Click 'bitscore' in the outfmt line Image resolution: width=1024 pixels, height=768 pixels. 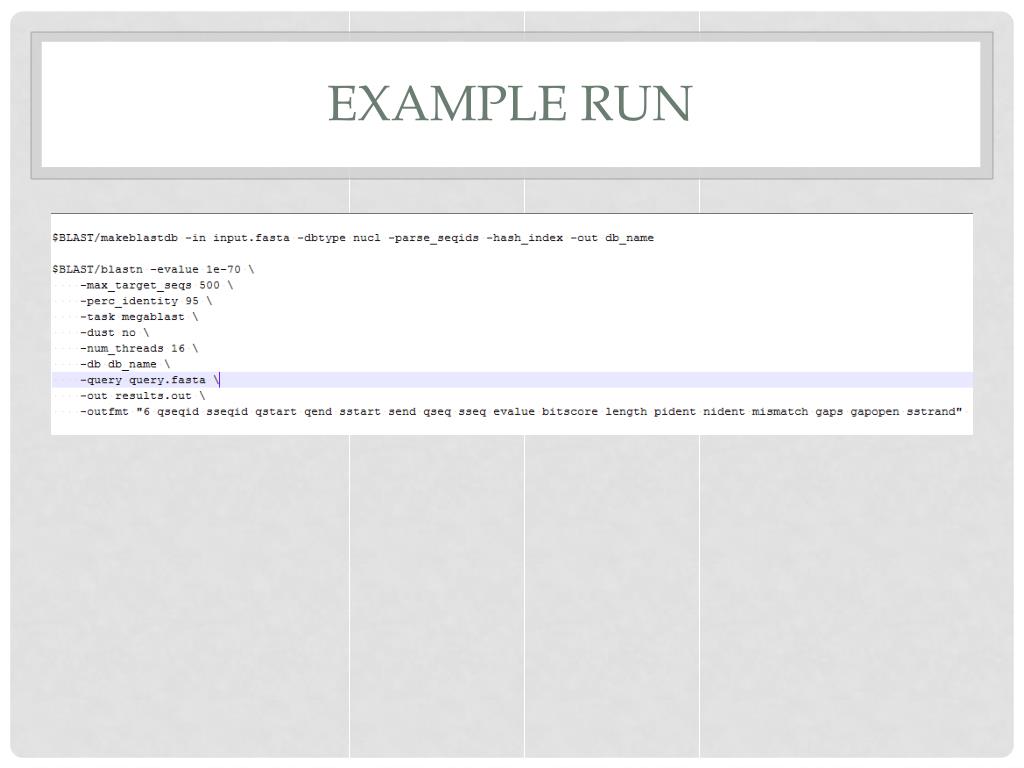pyautogui.click(x=569, y=411)
